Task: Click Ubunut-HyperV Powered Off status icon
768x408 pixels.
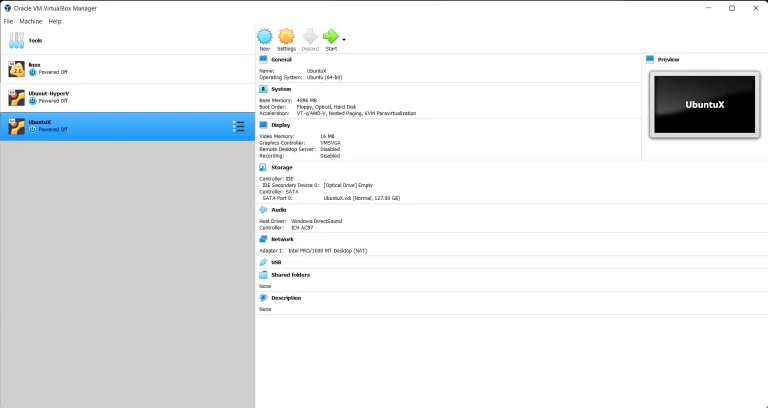Action: click(32, 101)
